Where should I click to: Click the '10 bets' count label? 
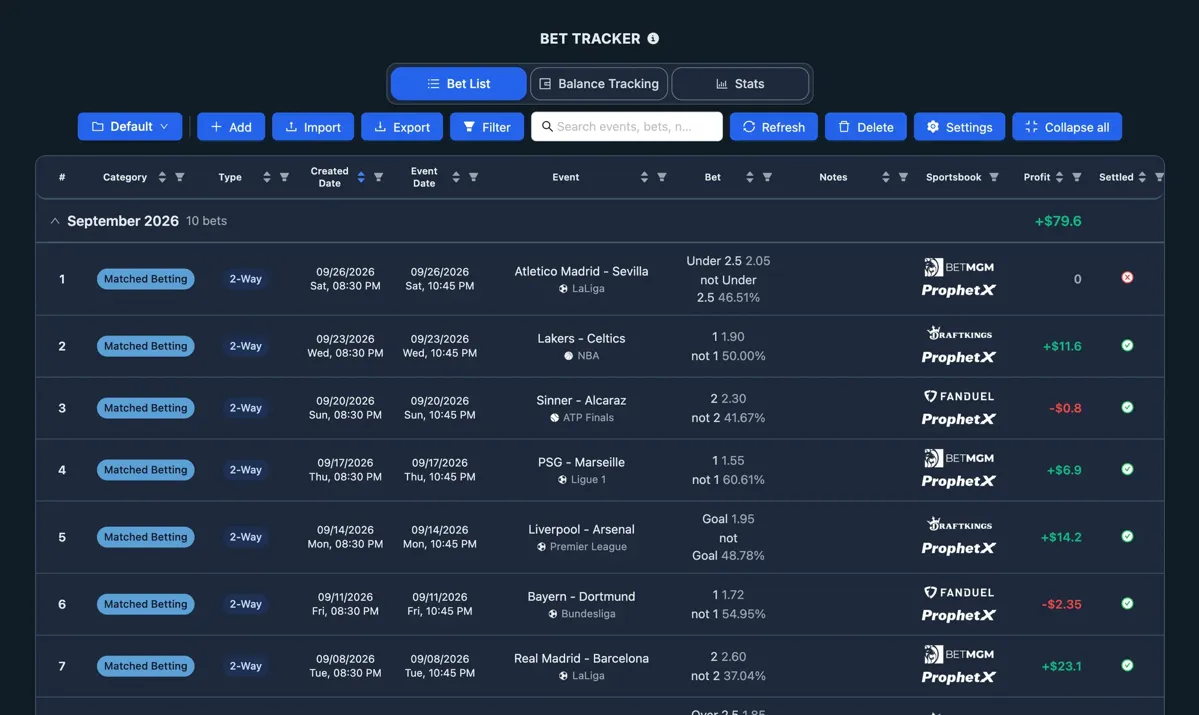click(206, 221)
